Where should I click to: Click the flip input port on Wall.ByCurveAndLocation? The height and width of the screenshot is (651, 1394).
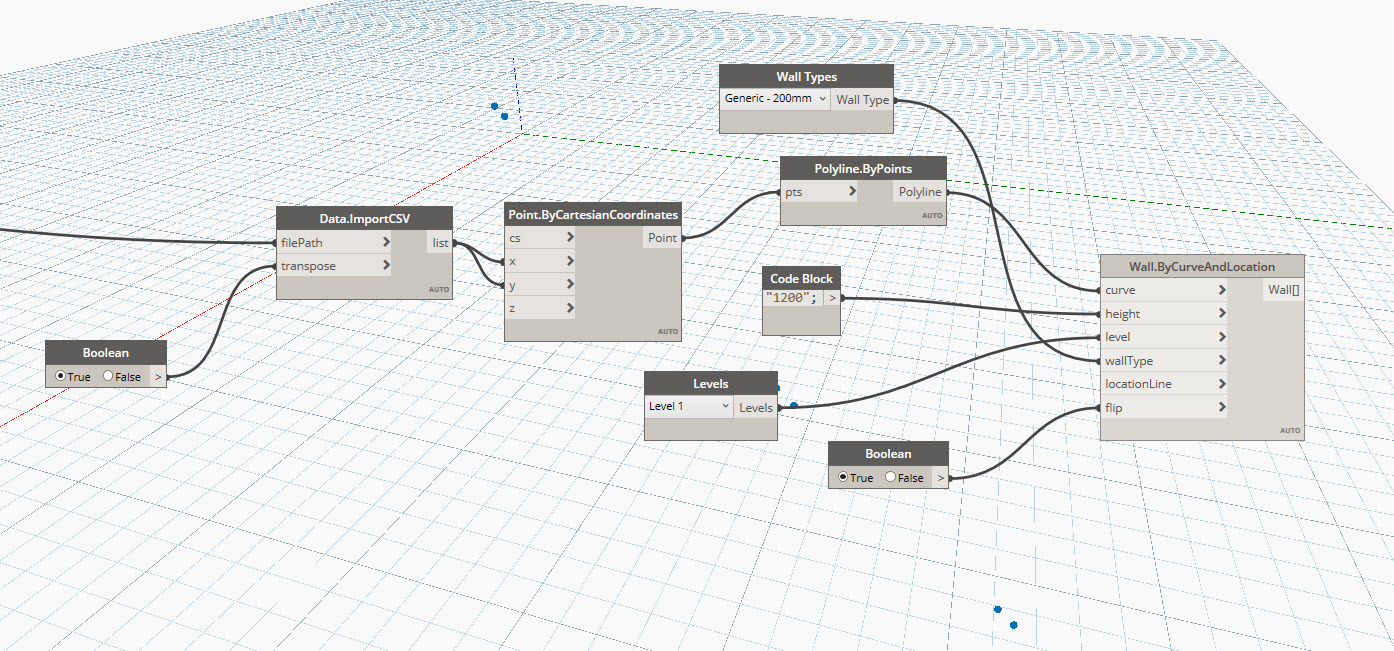1113,407
